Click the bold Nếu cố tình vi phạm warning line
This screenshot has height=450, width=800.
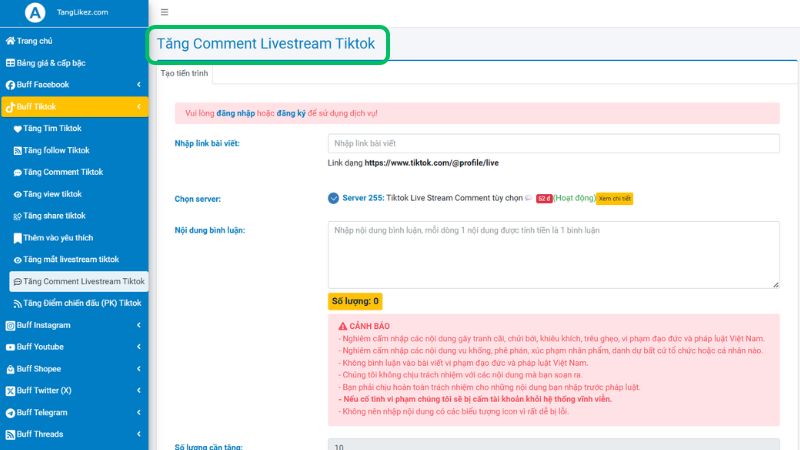(x=475, y=399)
